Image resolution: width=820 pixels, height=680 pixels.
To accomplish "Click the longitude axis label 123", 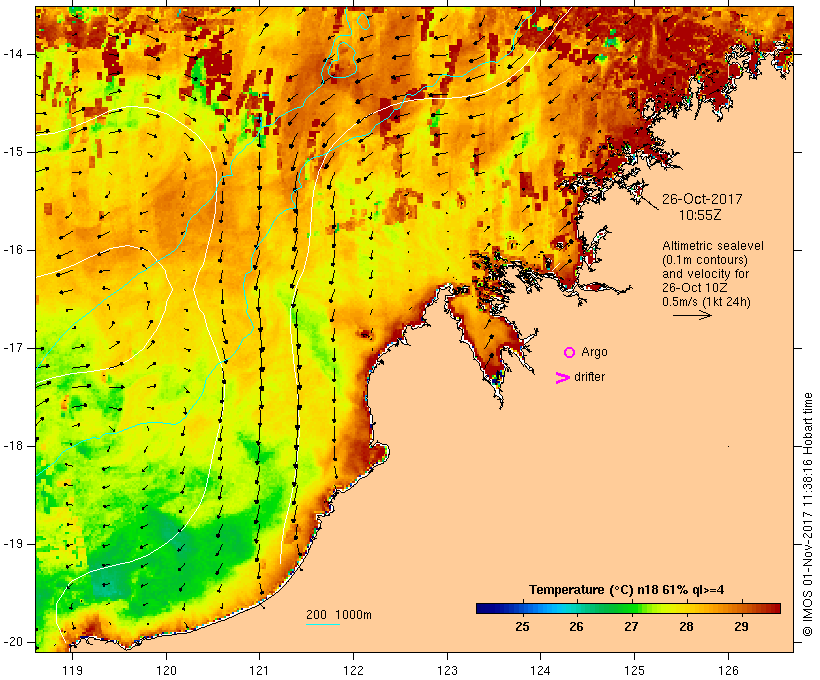I will 447,671.
